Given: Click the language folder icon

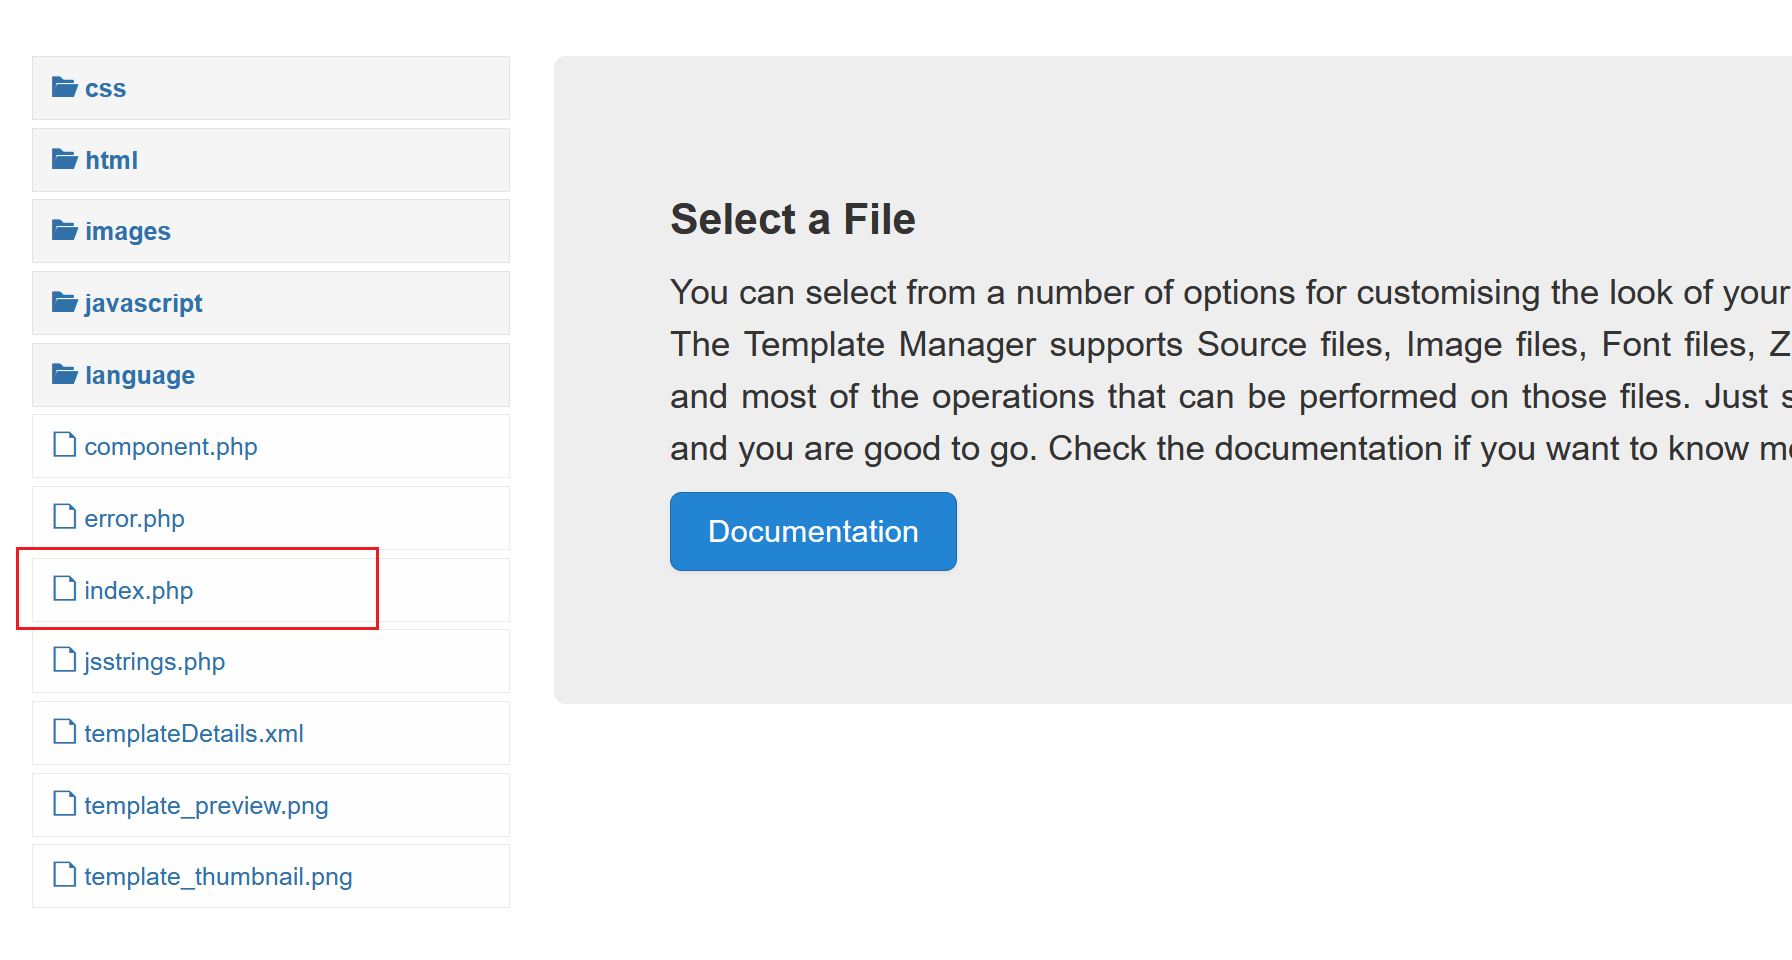Looking at the screenshot, I should pyautogui.click(x=65, y=374).
